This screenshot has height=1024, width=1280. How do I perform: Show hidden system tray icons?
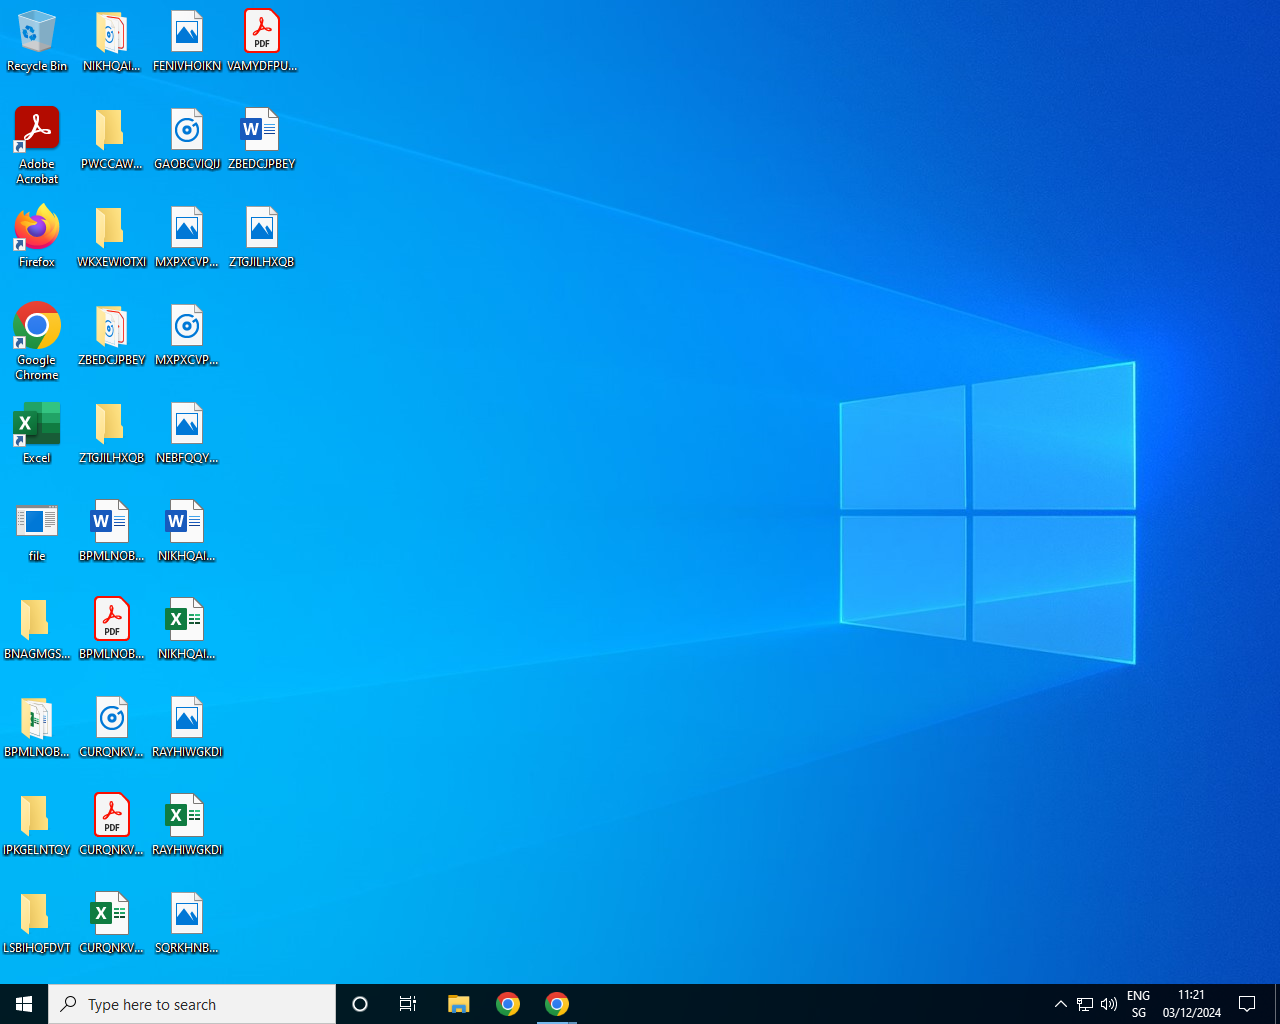tap(1060, 1004)
